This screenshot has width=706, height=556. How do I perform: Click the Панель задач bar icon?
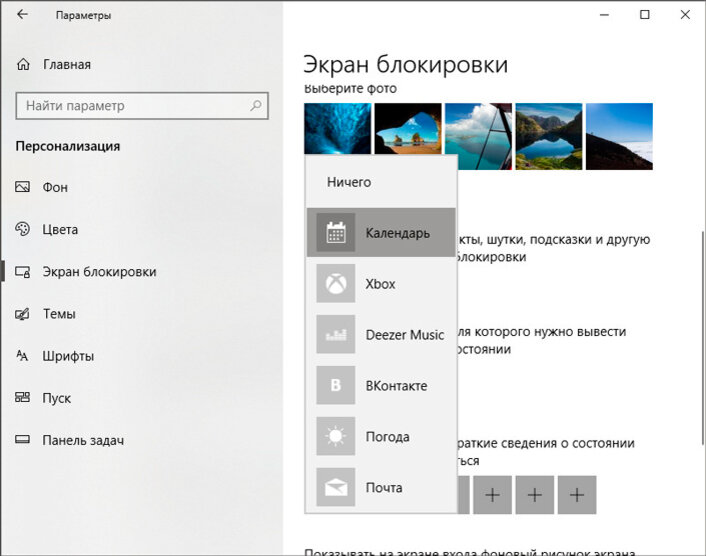pyautogui.click(x=23, y=439)
